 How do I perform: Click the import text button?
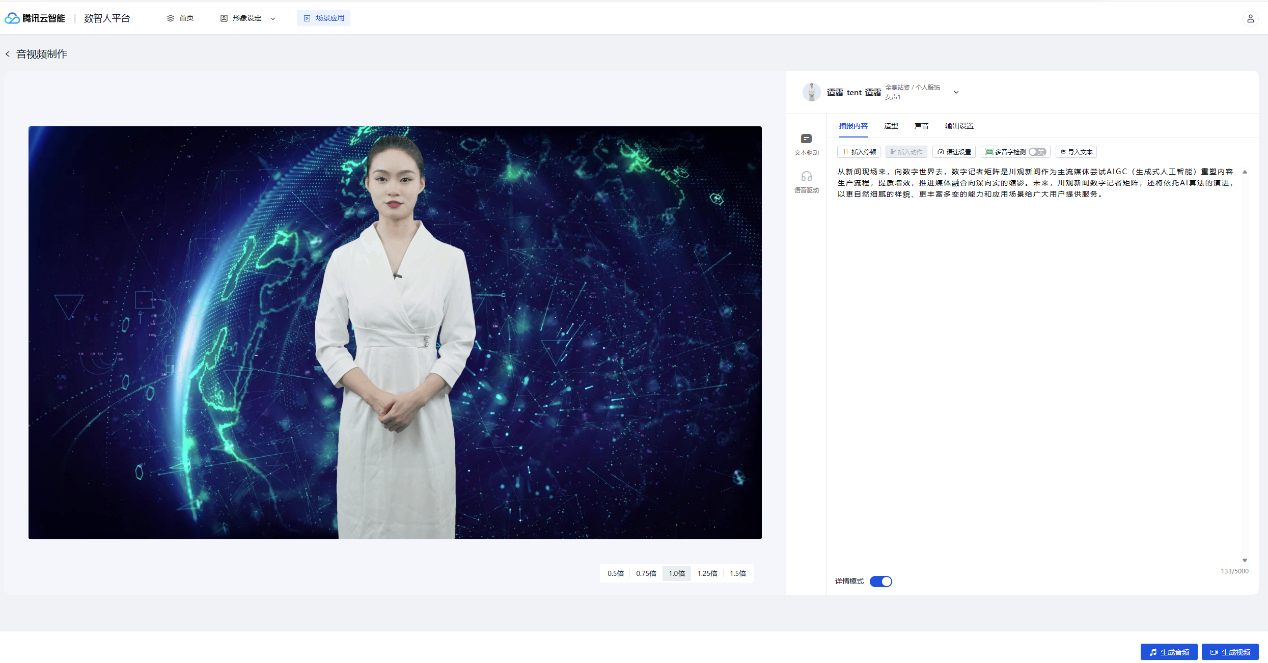[x=1076, y=152]
